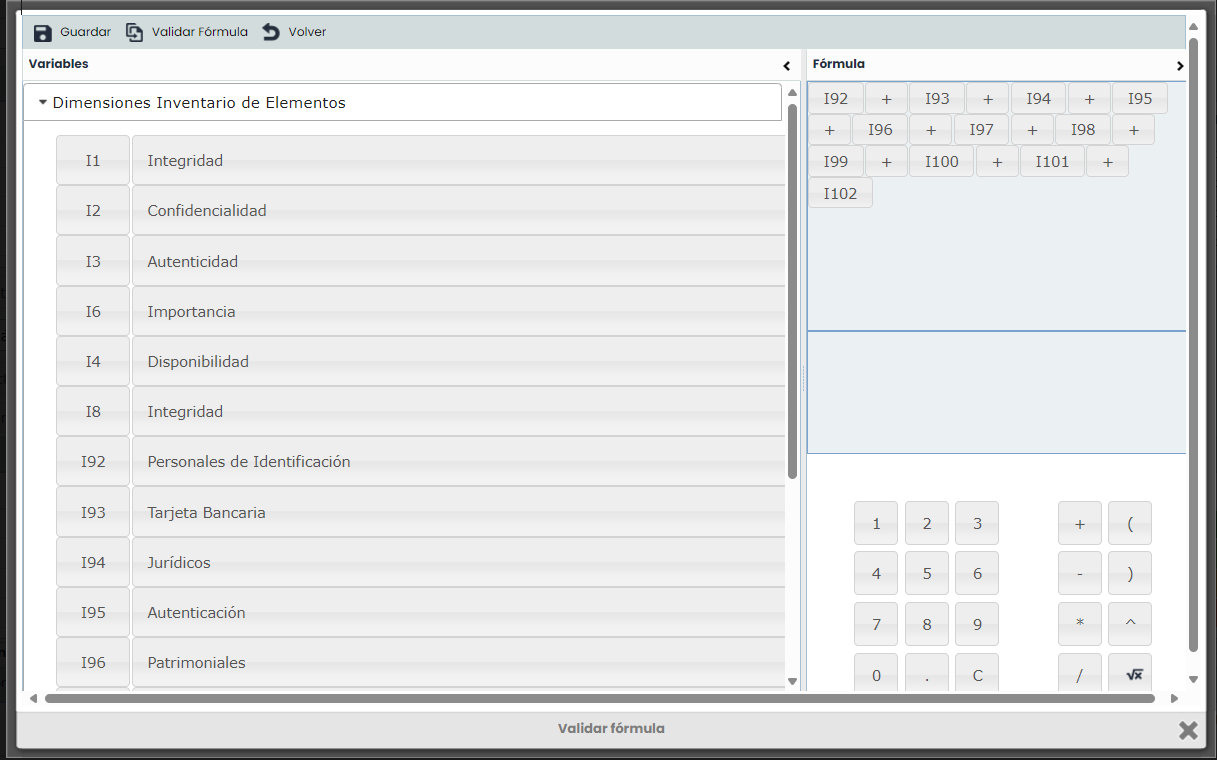Select the I102 token in formula

(840, 194)
